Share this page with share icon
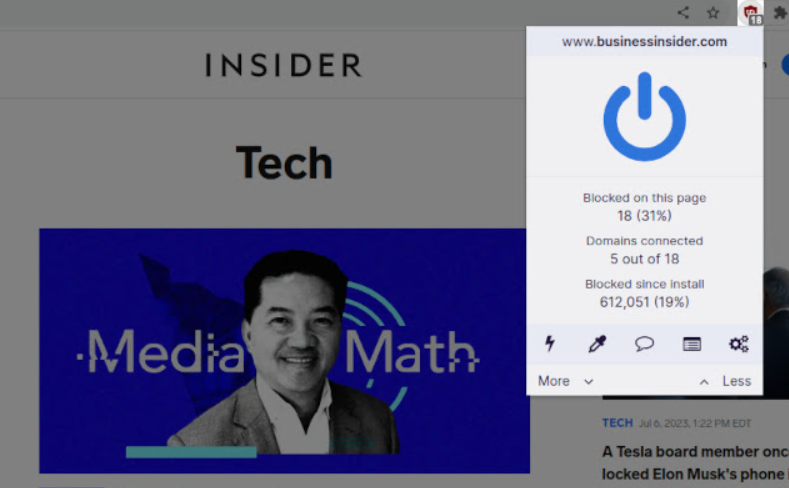 683,13
